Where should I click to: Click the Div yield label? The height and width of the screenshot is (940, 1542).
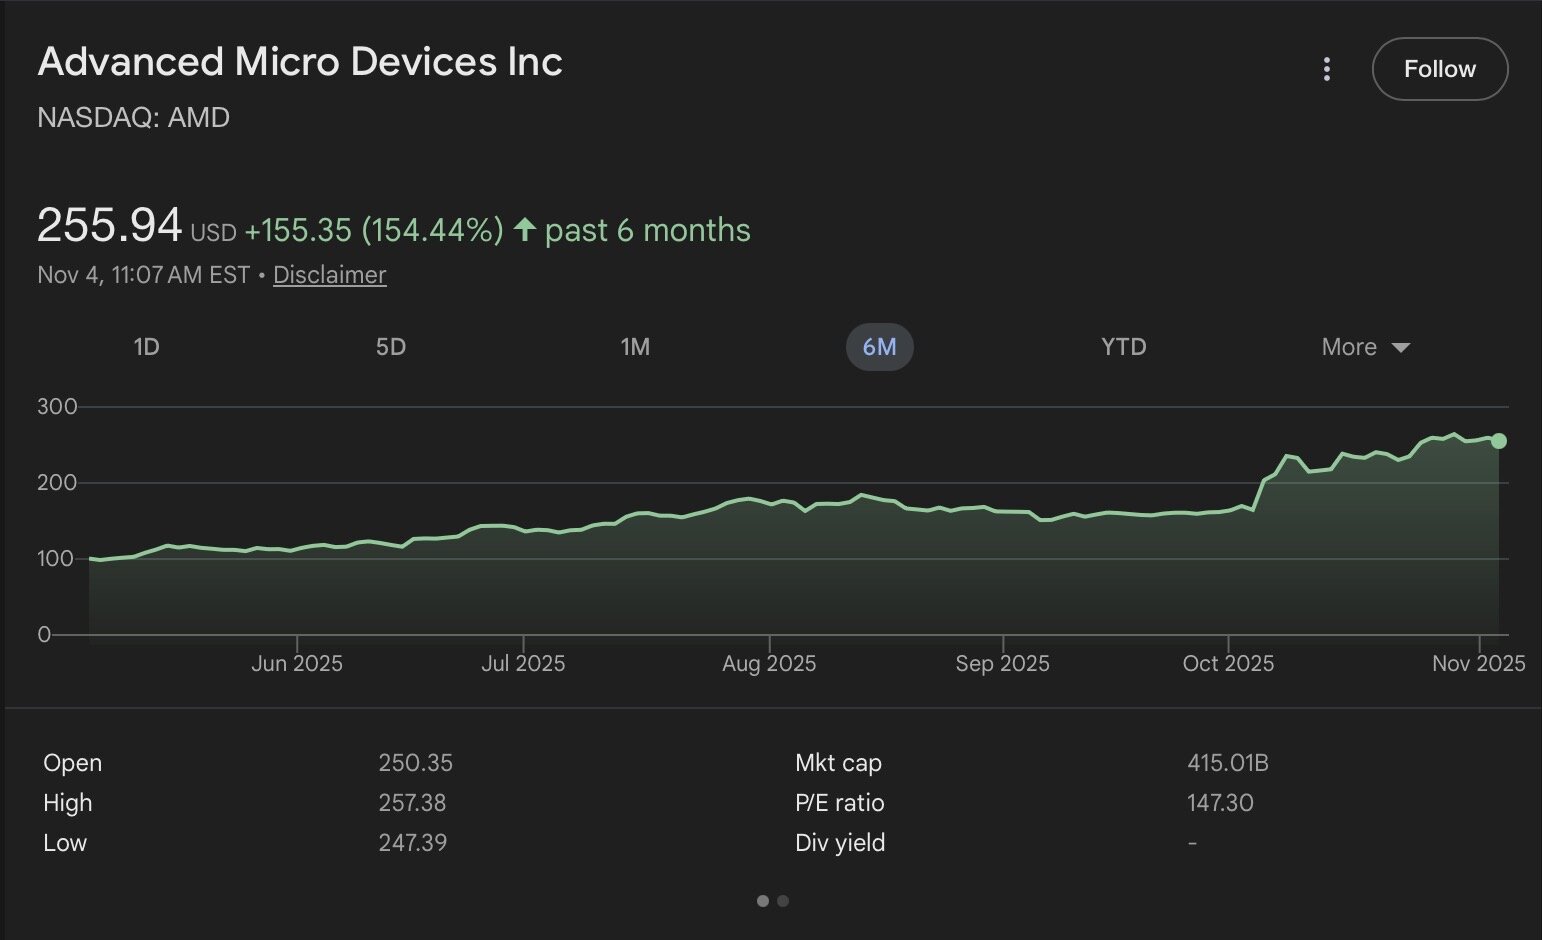point(840,843)
